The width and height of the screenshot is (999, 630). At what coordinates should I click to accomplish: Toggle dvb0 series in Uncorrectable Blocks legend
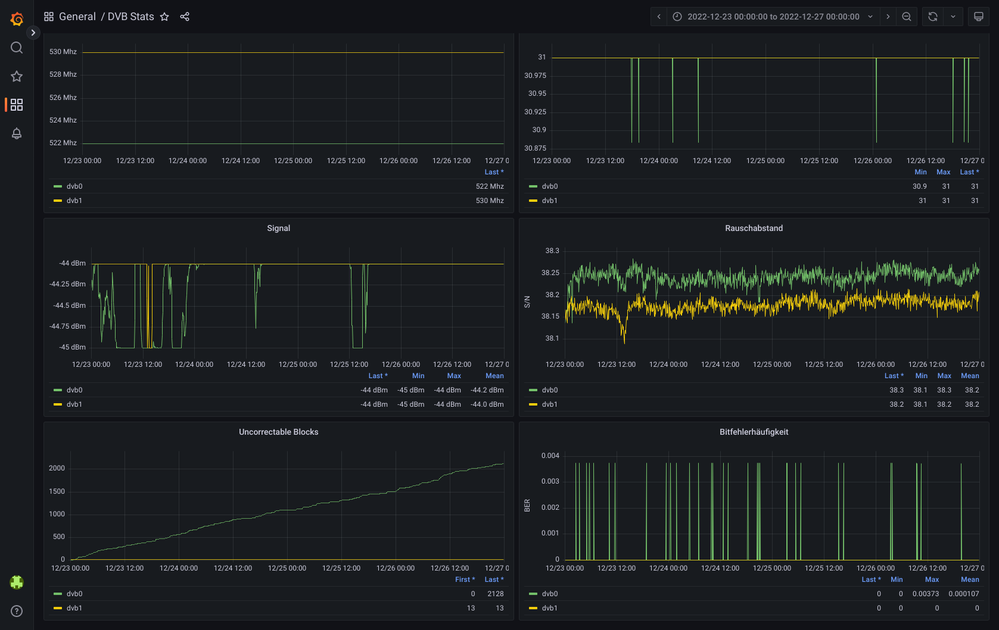pyautogui.click(x=74, y=594)
